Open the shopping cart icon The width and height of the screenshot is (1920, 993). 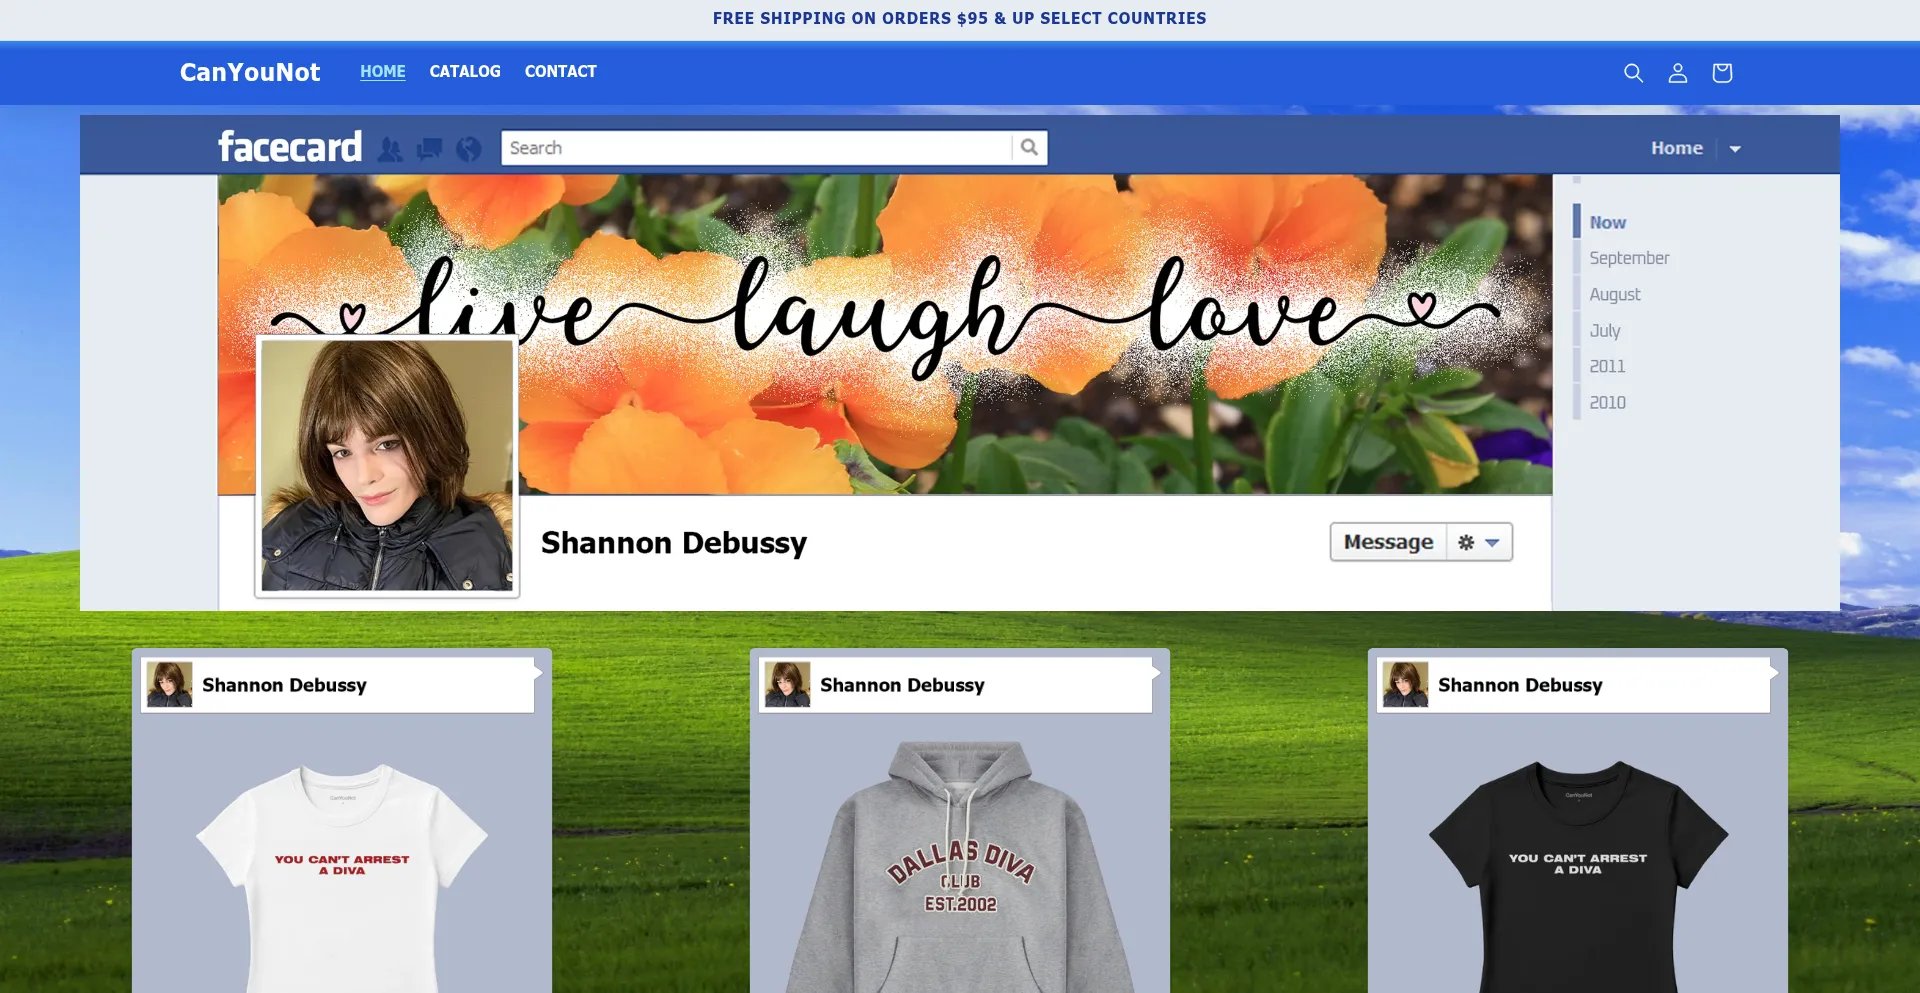tap(1722, 73)
